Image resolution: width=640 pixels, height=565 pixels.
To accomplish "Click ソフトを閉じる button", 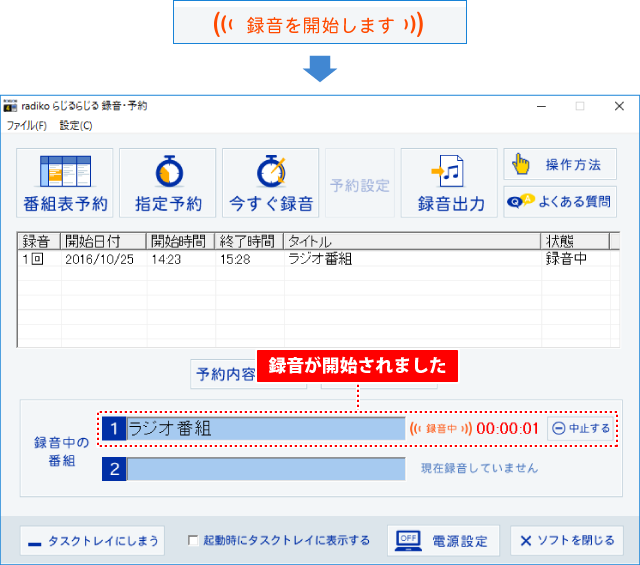I will click(567, 541).
